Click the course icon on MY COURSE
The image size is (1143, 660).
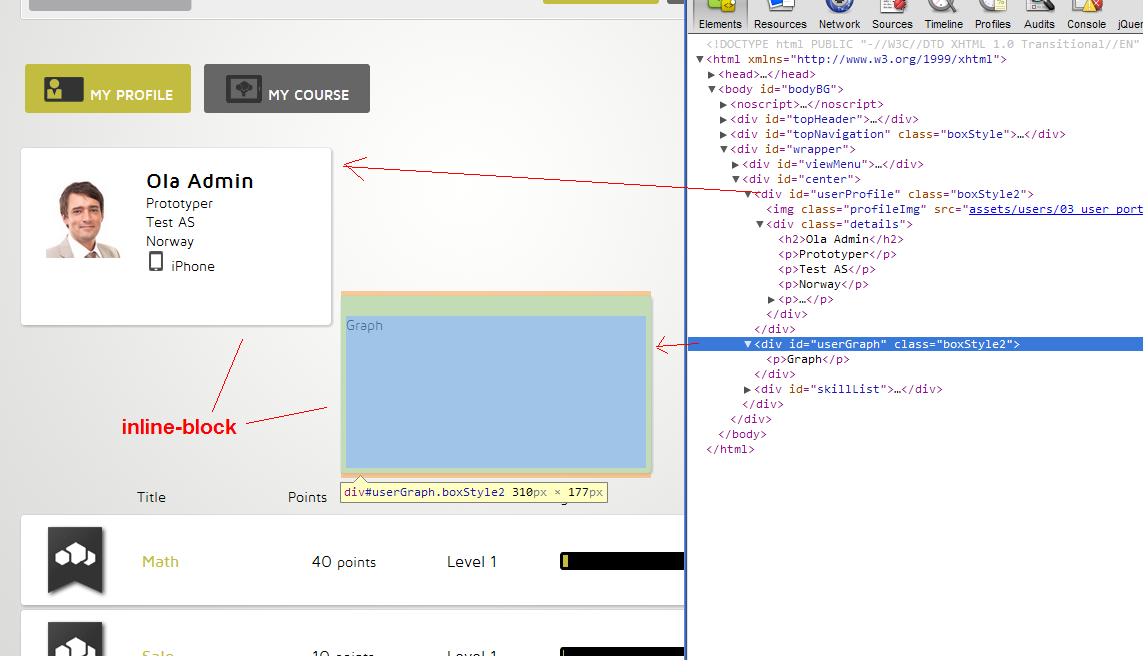click(243, 89)
